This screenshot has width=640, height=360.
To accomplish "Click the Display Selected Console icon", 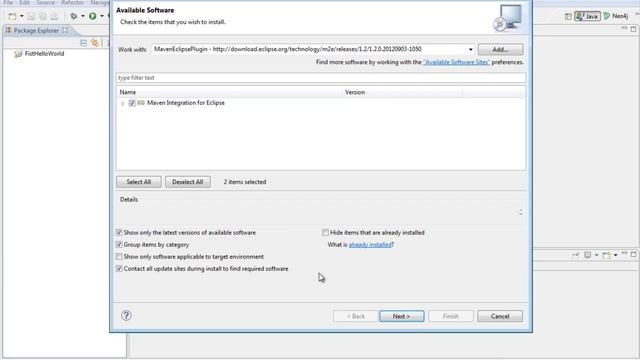I will (x=587, y=255).
